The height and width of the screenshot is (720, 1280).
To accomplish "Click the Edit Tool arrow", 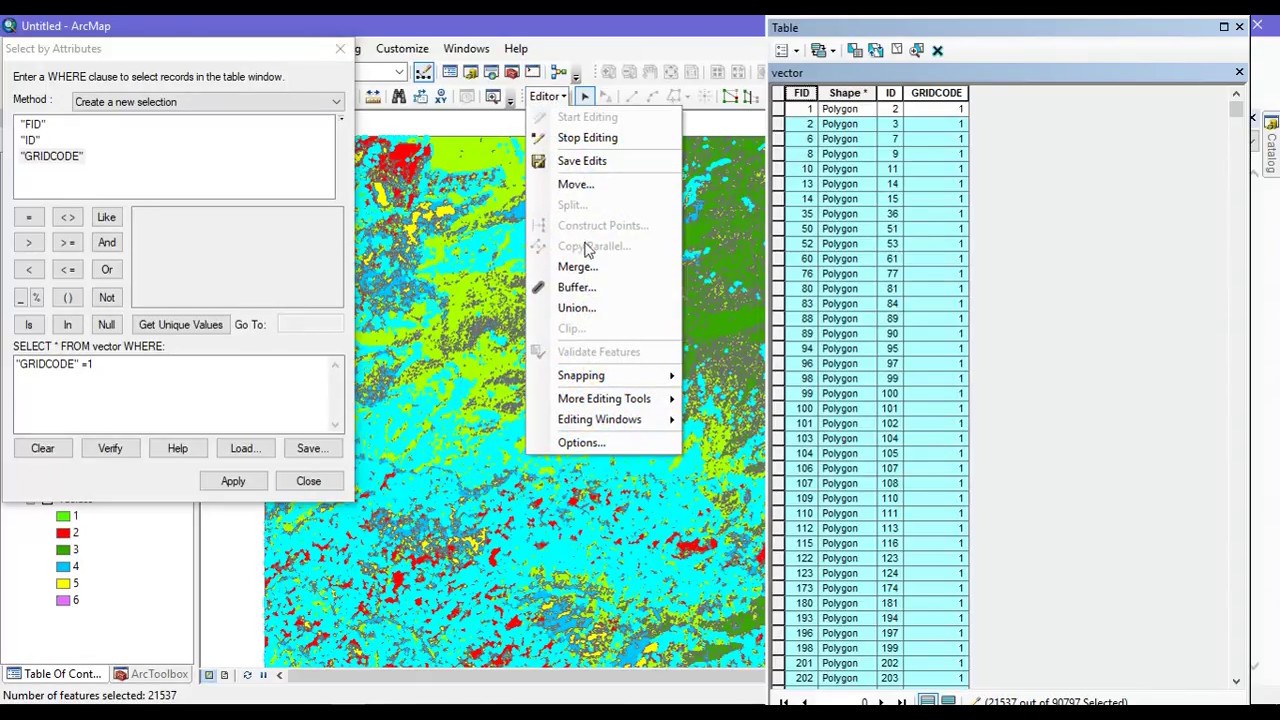I will click(585, 97).
